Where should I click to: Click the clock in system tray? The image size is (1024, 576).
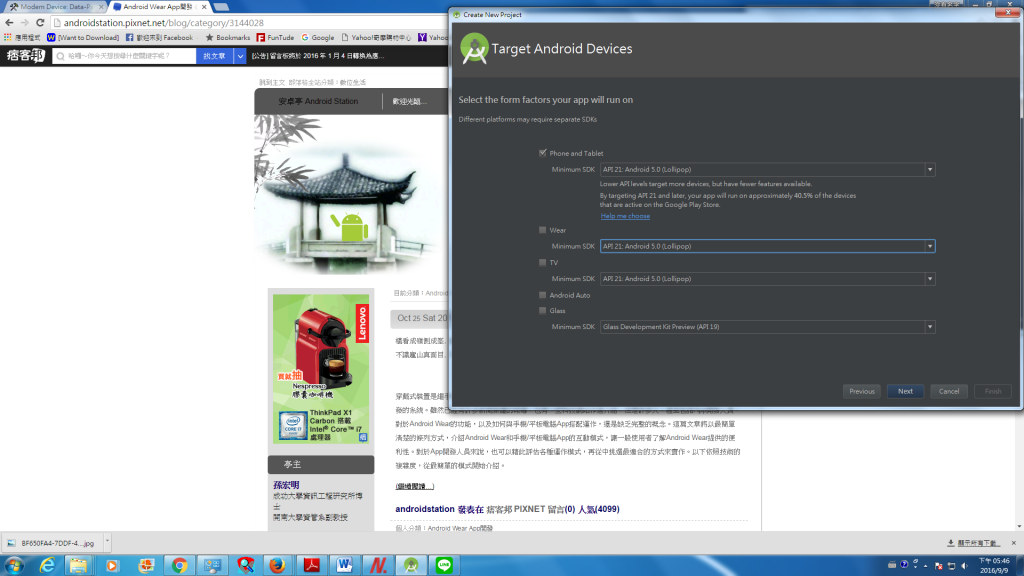click(x=993, y=566)
